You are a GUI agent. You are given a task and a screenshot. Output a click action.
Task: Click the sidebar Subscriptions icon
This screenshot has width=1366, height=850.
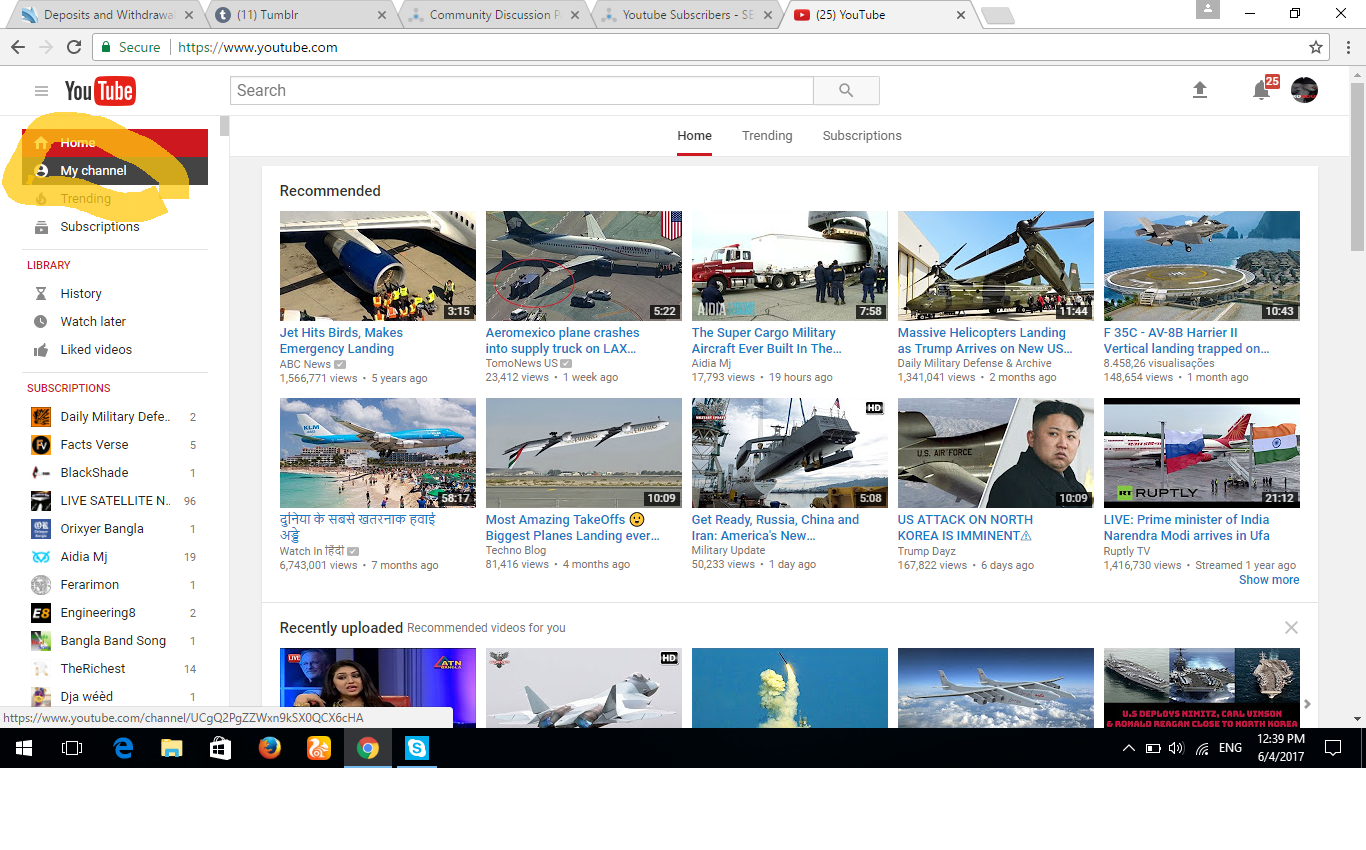(41, 227)
